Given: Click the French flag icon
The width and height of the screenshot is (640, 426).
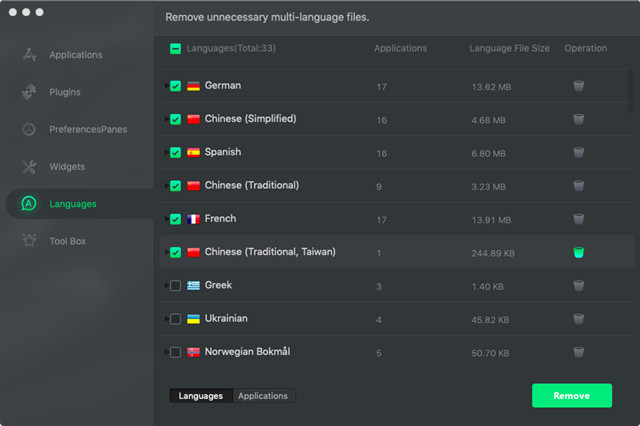Looking at the screenshot, I should coord(193,219).
